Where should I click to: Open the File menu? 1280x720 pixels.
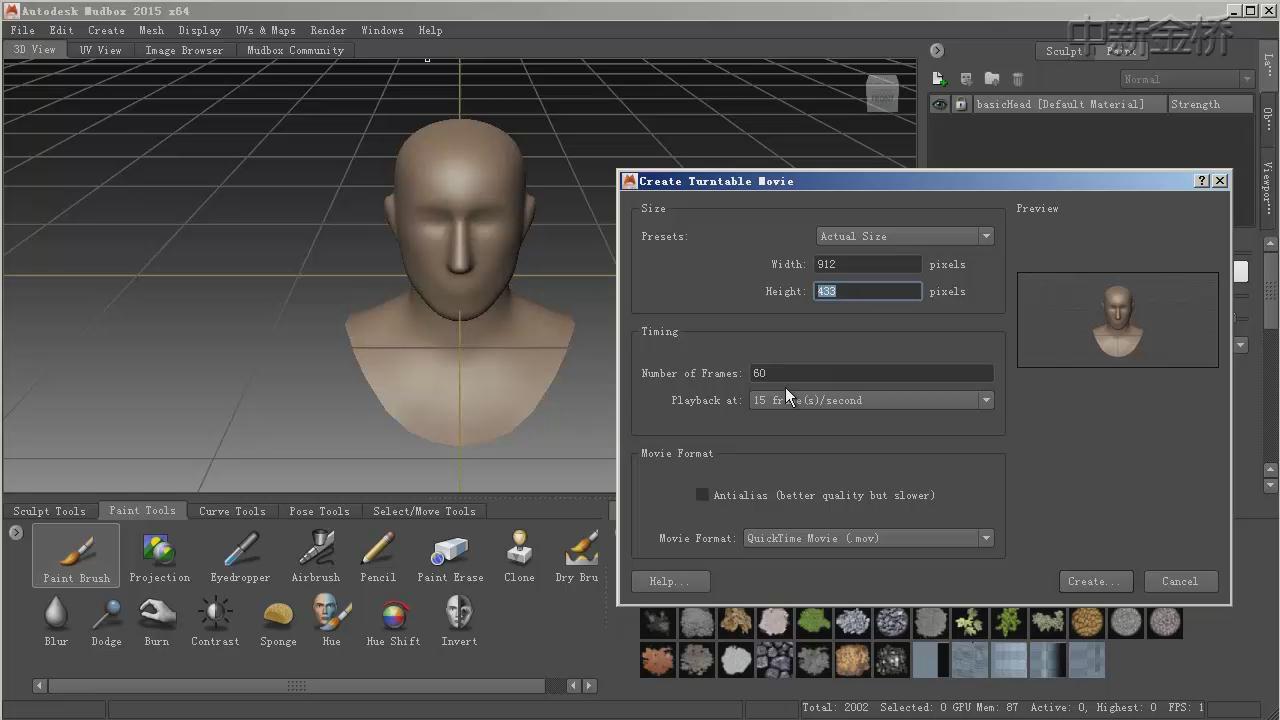tap(22, 30)
